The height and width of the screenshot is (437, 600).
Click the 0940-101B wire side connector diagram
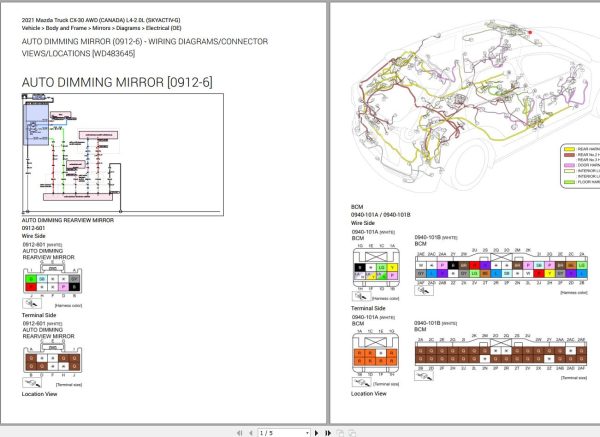tap(501, 267)
